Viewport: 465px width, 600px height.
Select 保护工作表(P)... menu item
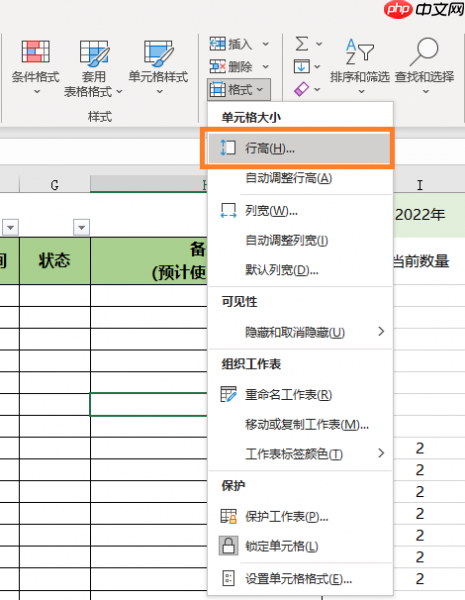point(301,517)
